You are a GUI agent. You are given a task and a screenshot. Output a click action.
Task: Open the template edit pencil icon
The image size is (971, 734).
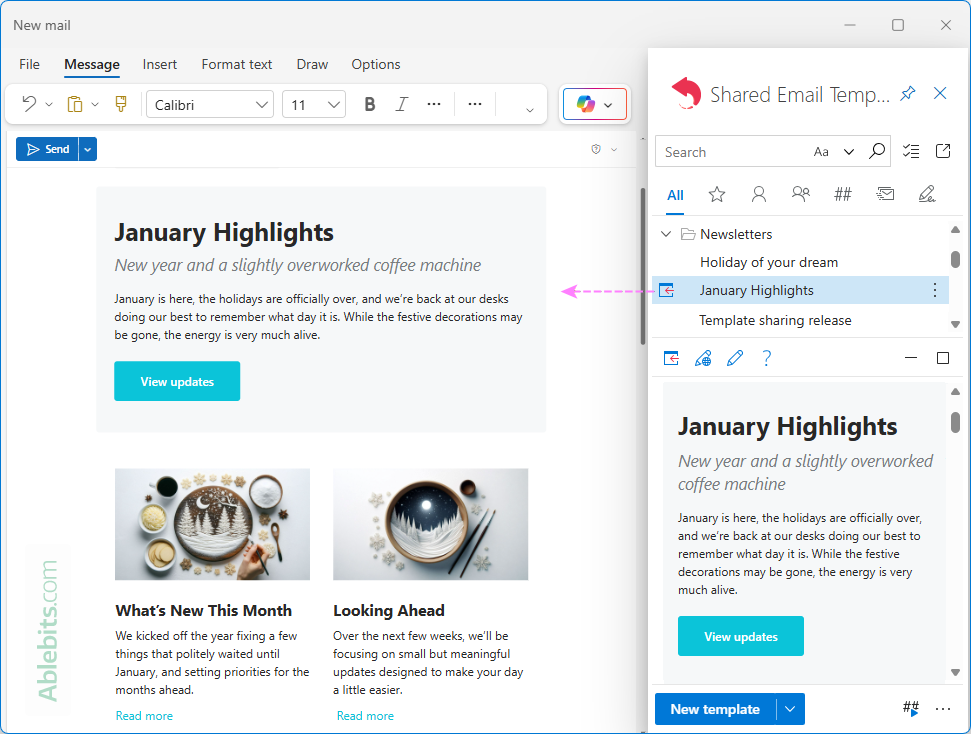tap(735, 358)
